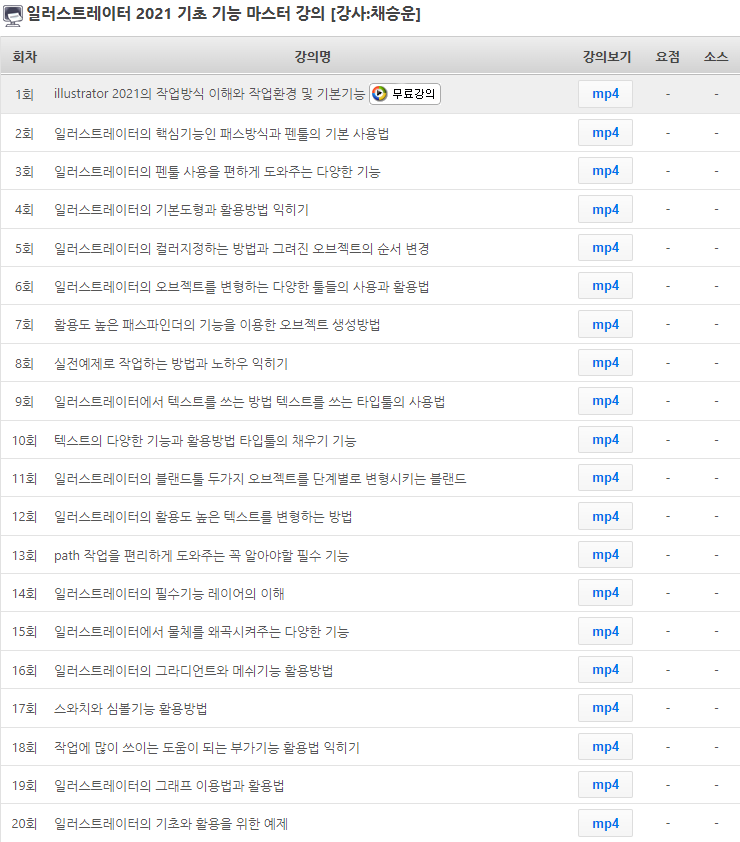
Task: Open mp4 for lecture 14회
Action: 605,593
